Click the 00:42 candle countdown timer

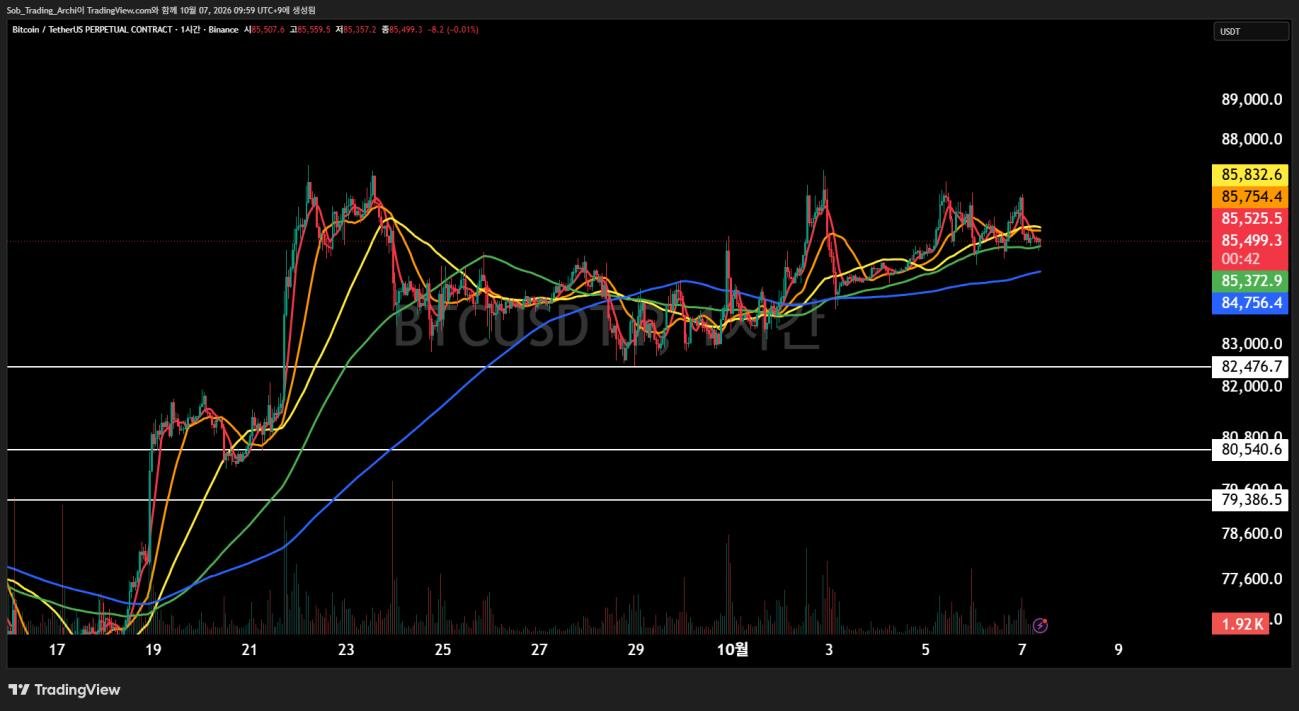[x=1240, y=259]
